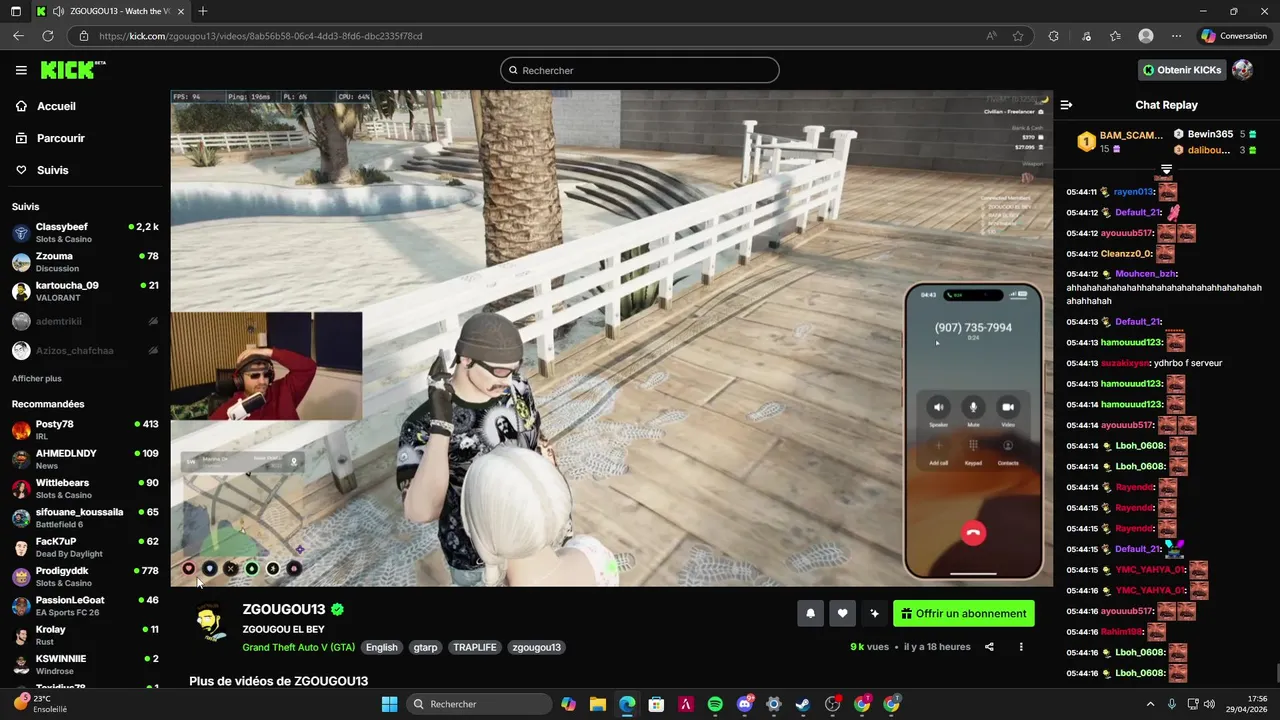Viewport: 1280px width, 720px height.
Task: Focus the Rechercher search field on Kick
Action: coord(640,70)
